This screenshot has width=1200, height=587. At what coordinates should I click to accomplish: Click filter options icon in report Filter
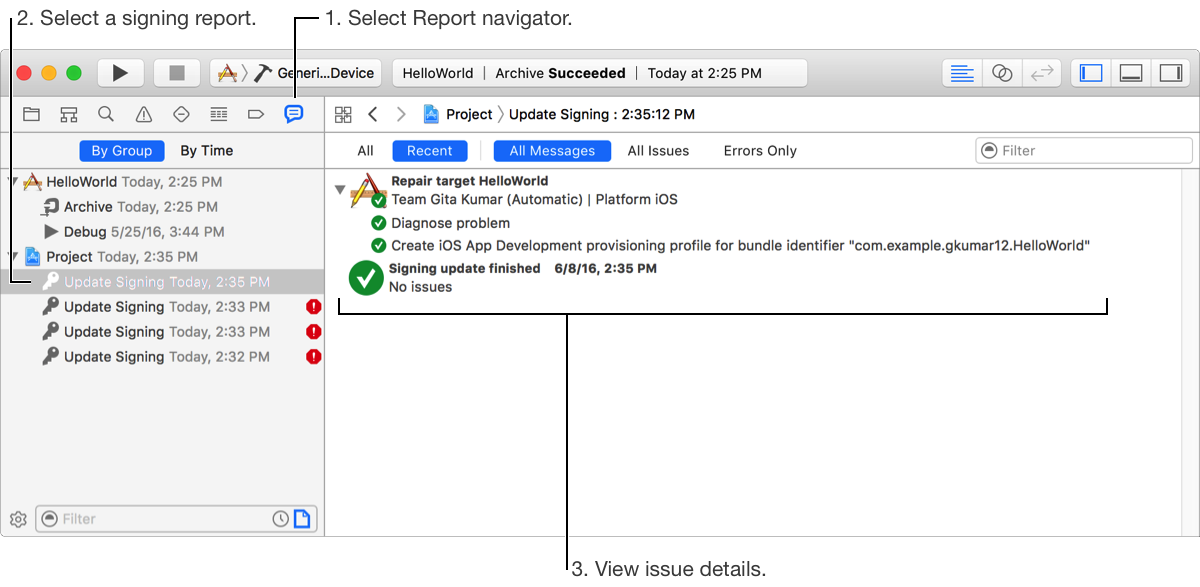point(989,151)
